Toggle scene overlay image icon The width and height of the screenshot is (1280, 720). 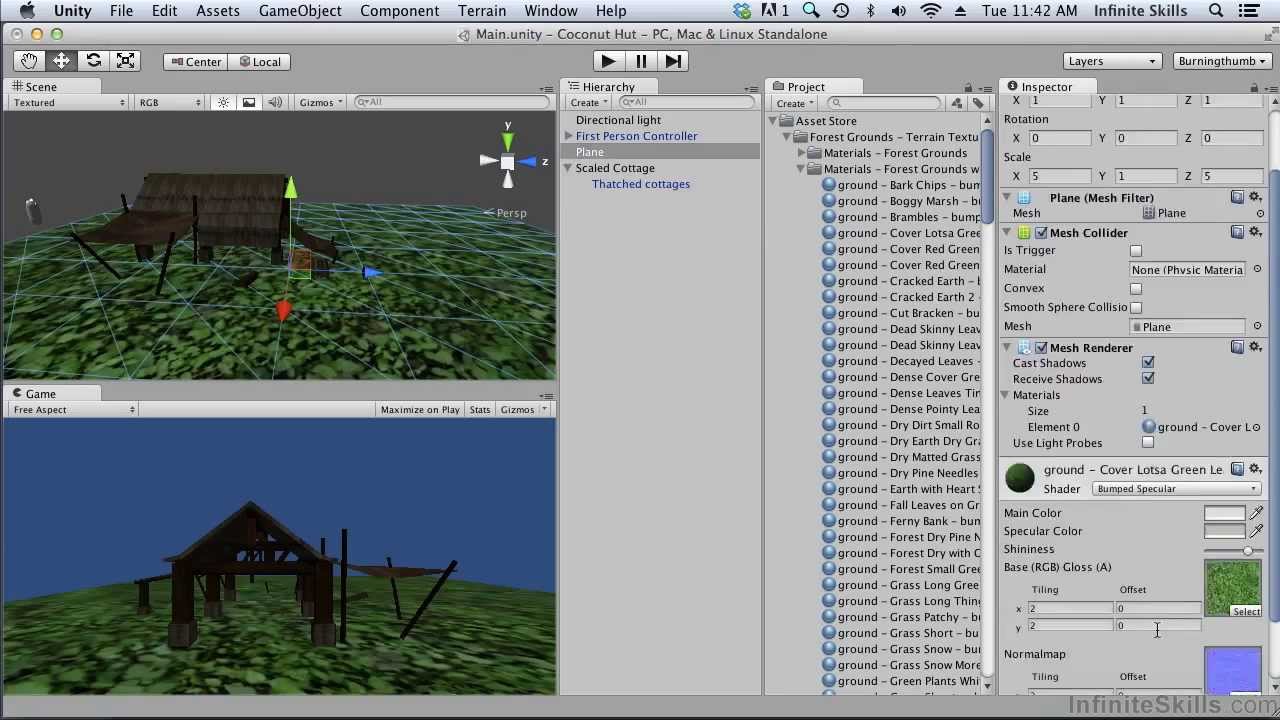[249, 102]
